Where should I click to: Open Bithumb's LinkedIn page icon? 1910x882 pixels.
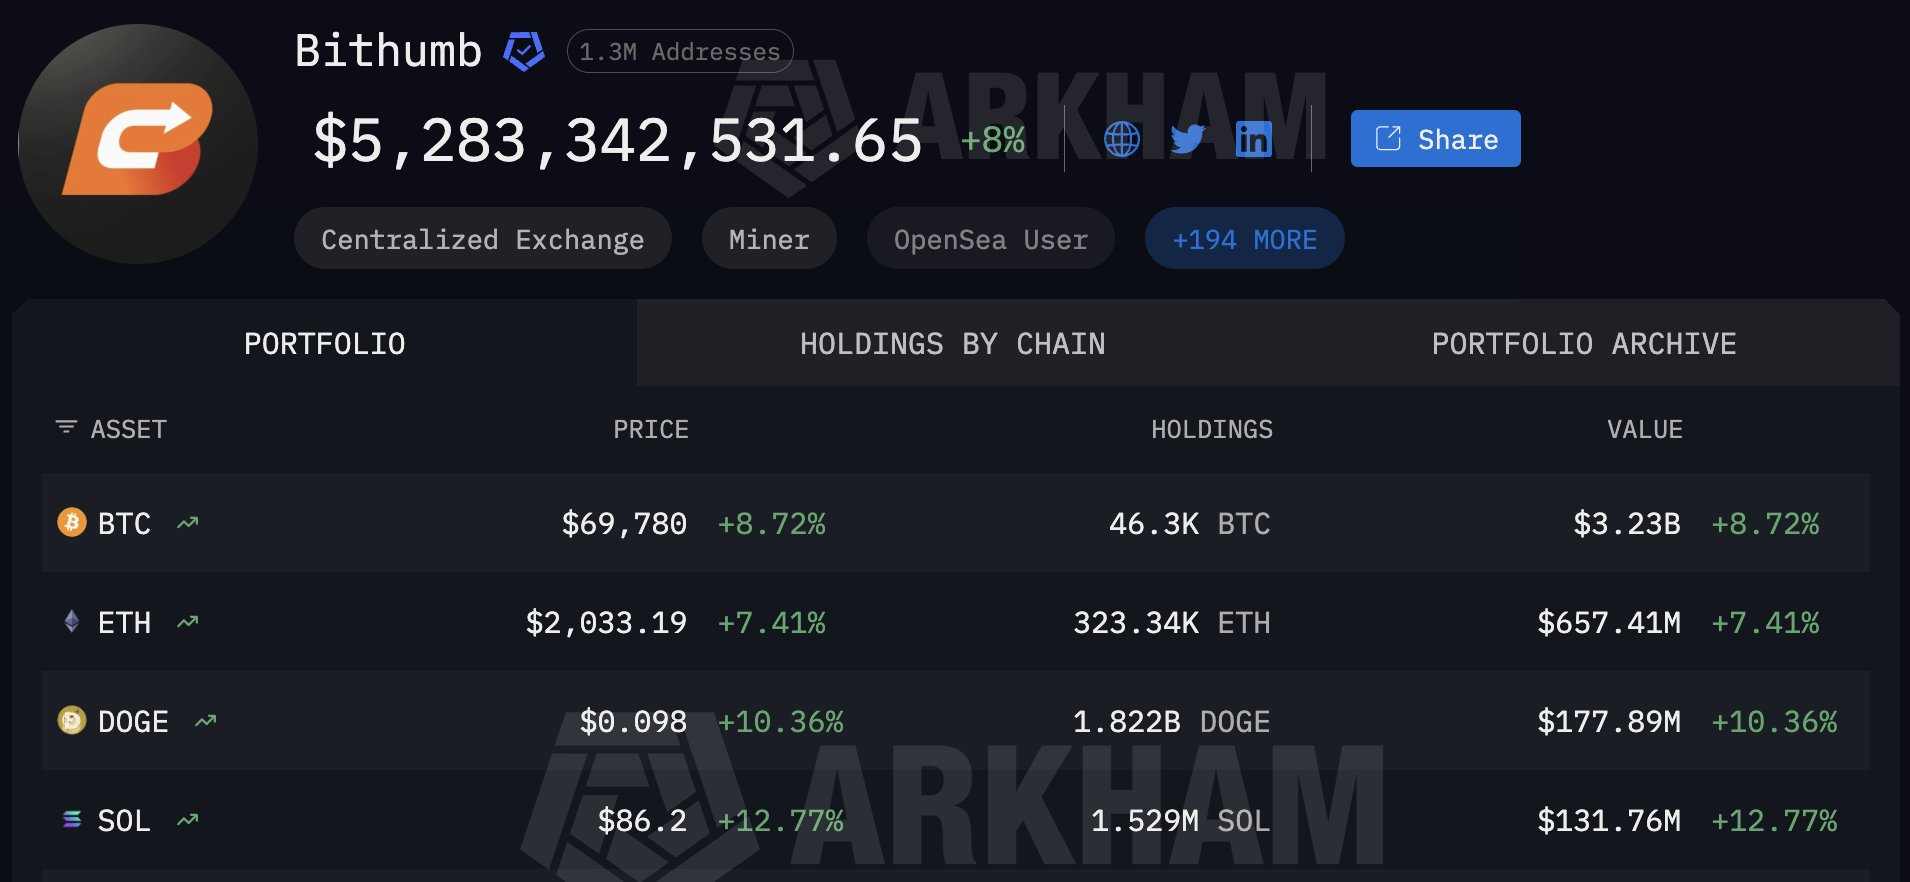[1253, 139]
